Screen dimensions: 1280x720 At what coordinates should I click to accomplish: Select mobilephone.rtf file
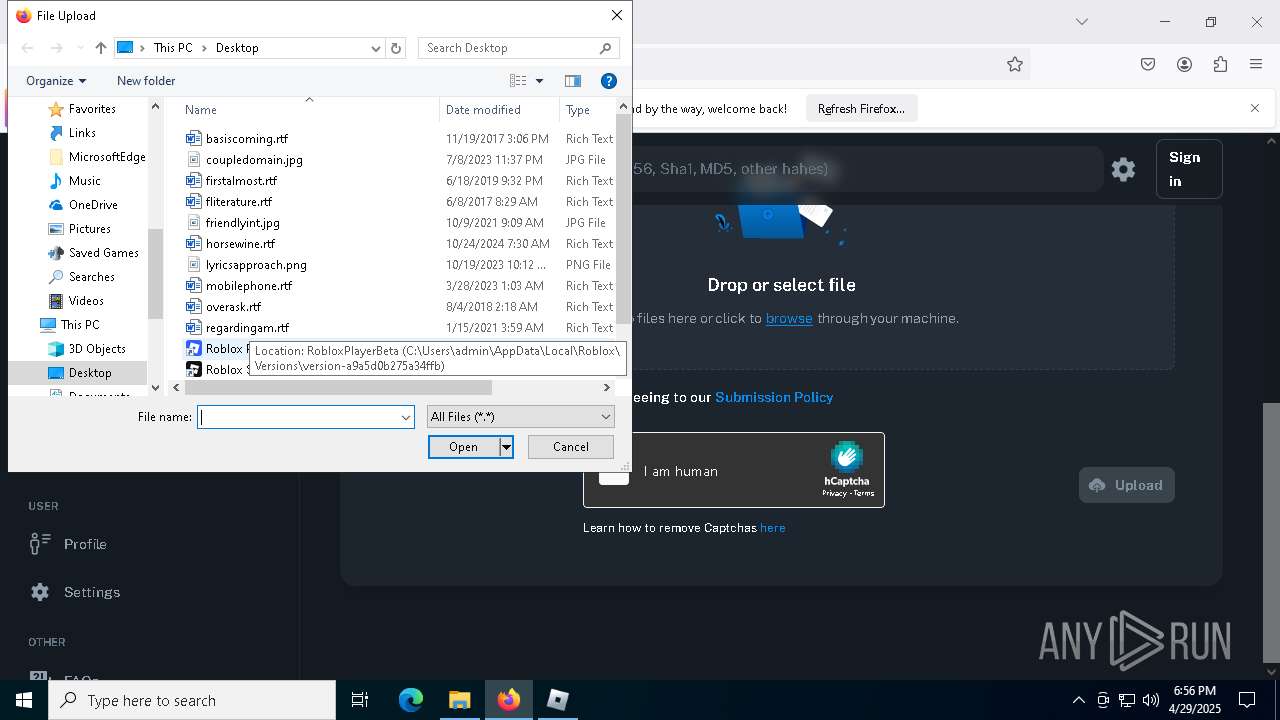[249, 286]
